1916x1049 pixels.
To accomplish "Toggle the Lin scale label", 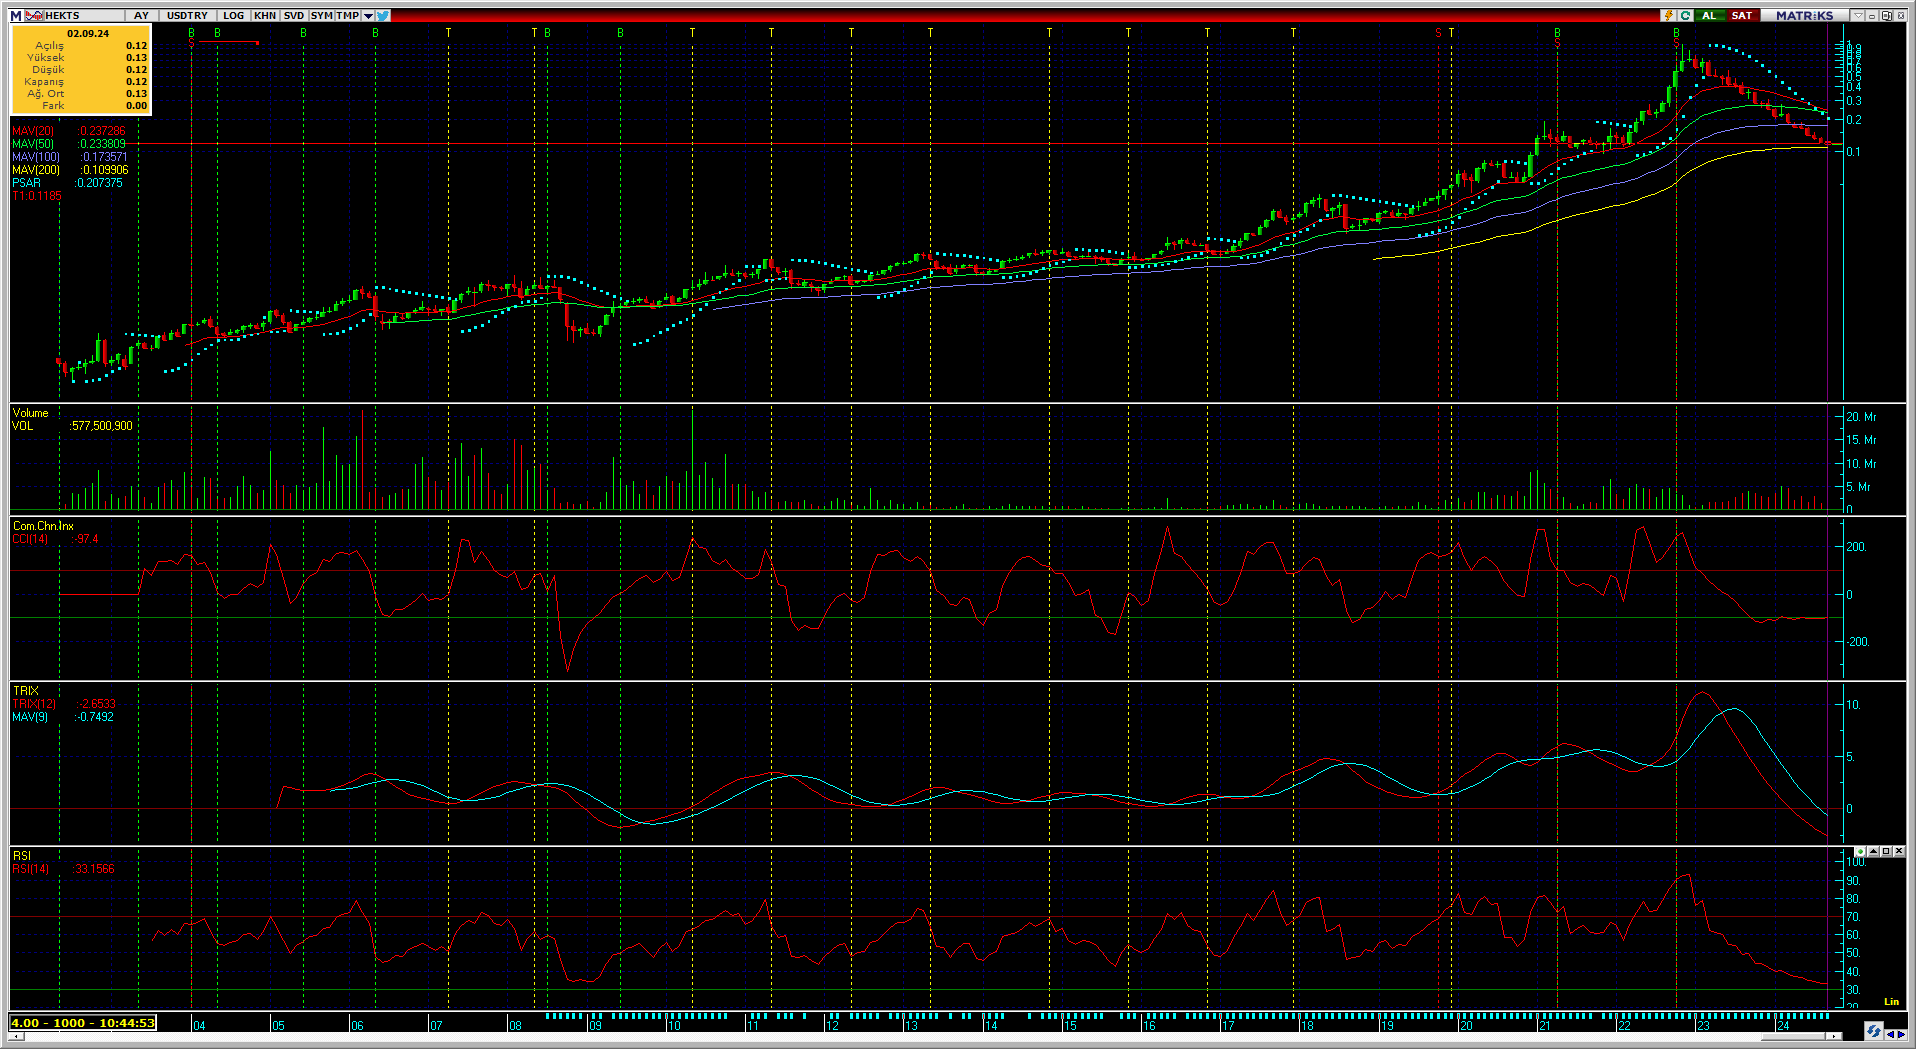I will tap(1891, 1001).
